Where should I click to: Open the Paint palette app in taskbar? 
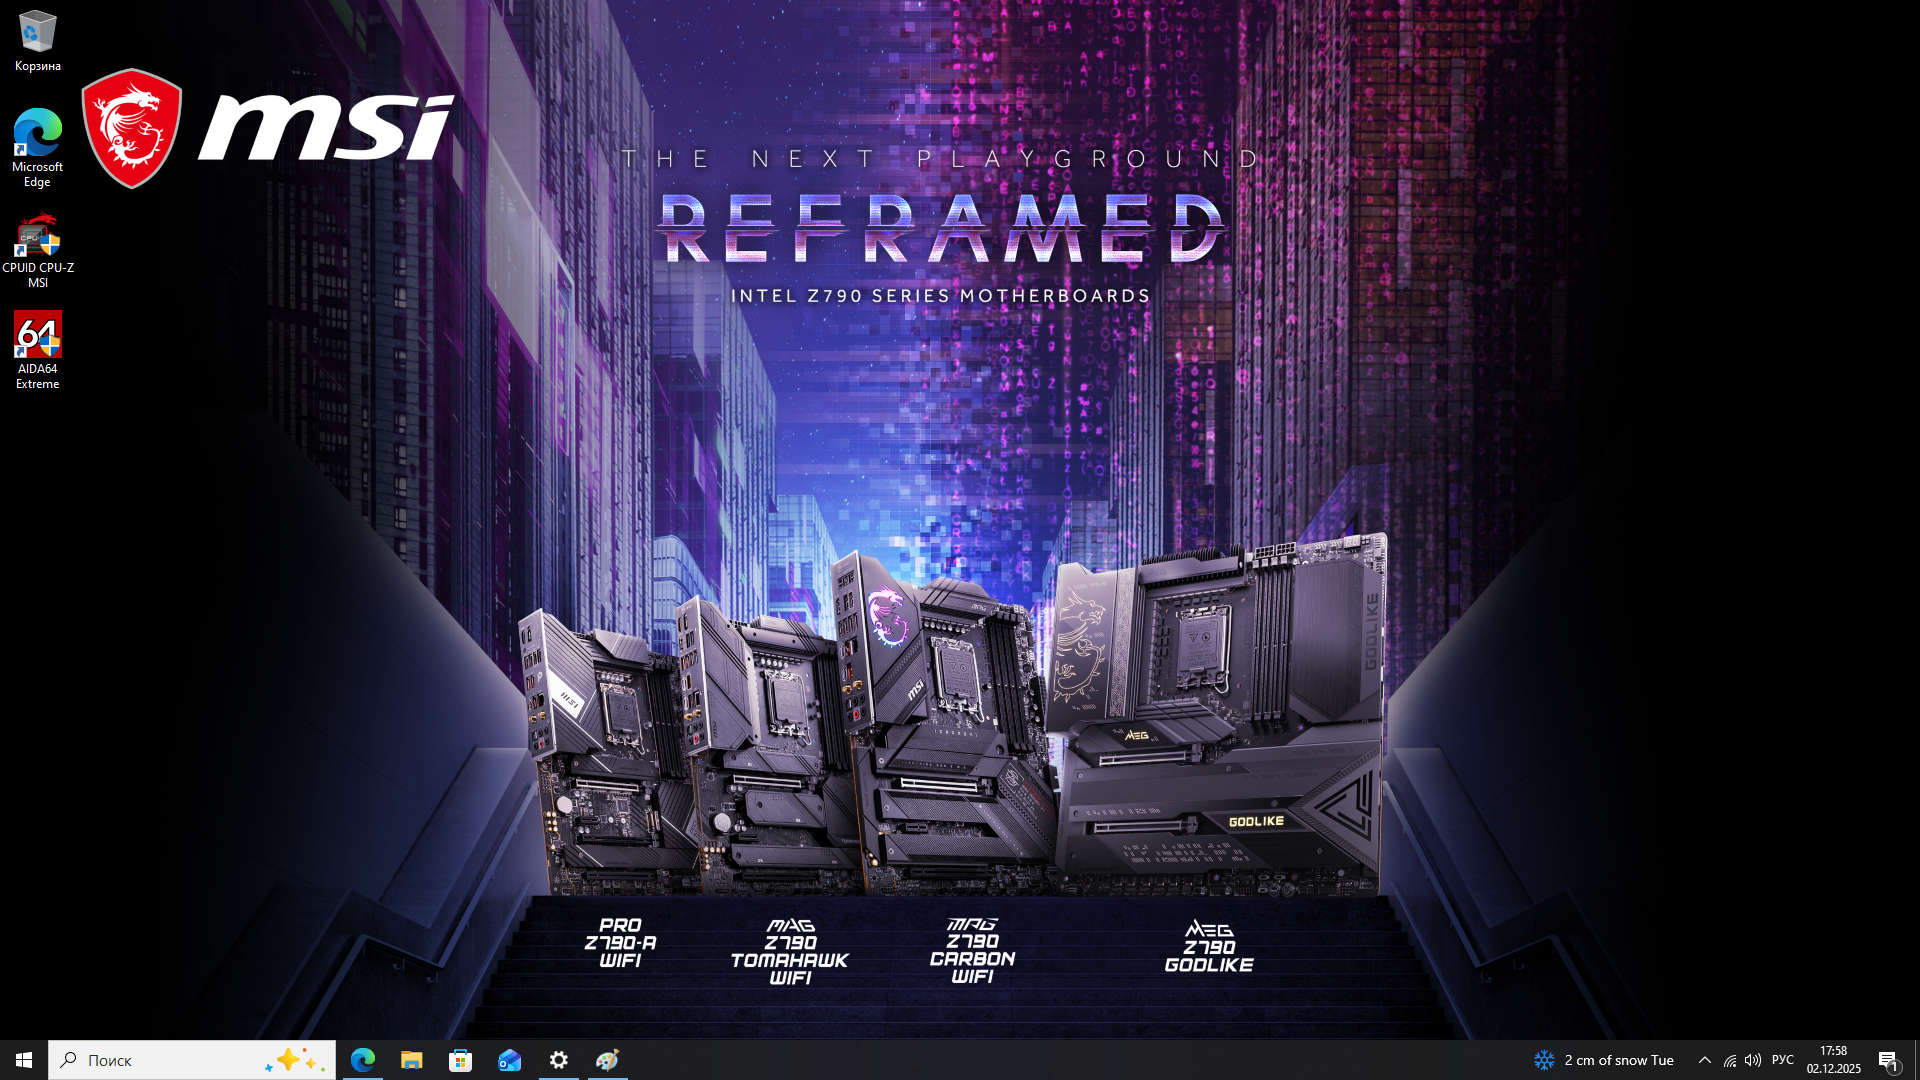pyautogui.click(x=607, y=1060)
